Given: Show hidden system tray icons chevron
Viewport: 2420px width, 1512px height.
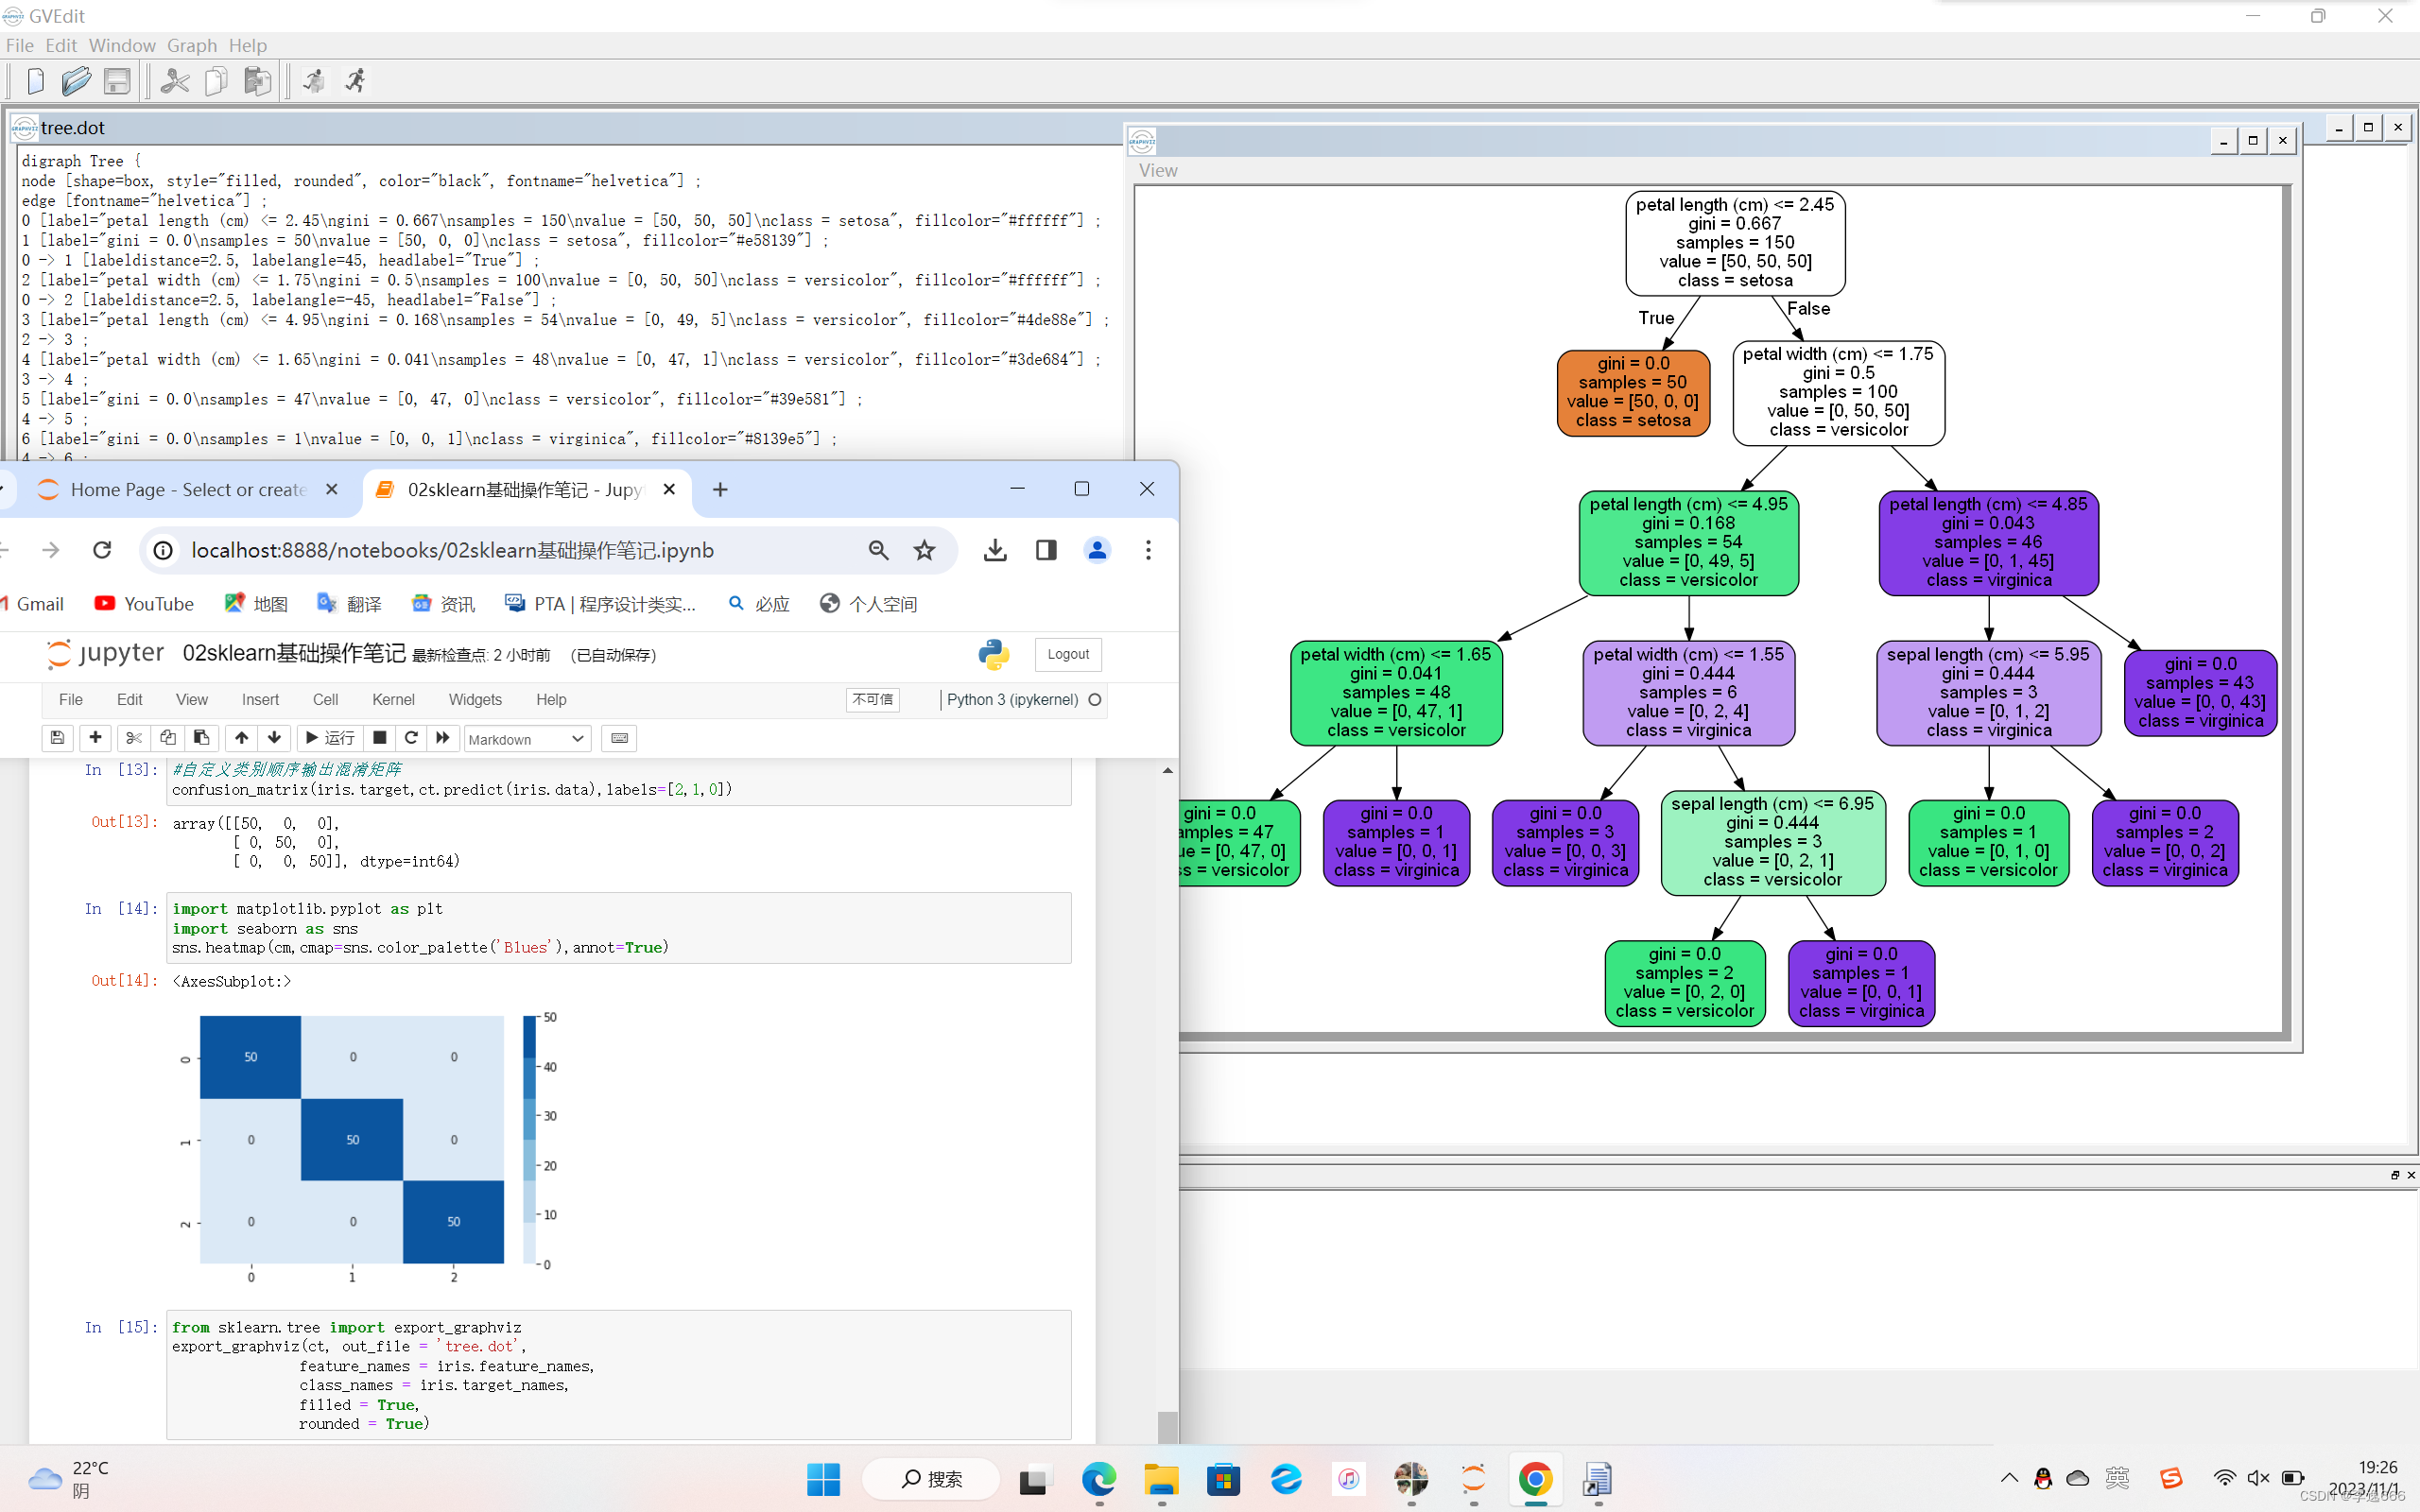Looking at the screenshot, I should click(x=2009, y=1478).
